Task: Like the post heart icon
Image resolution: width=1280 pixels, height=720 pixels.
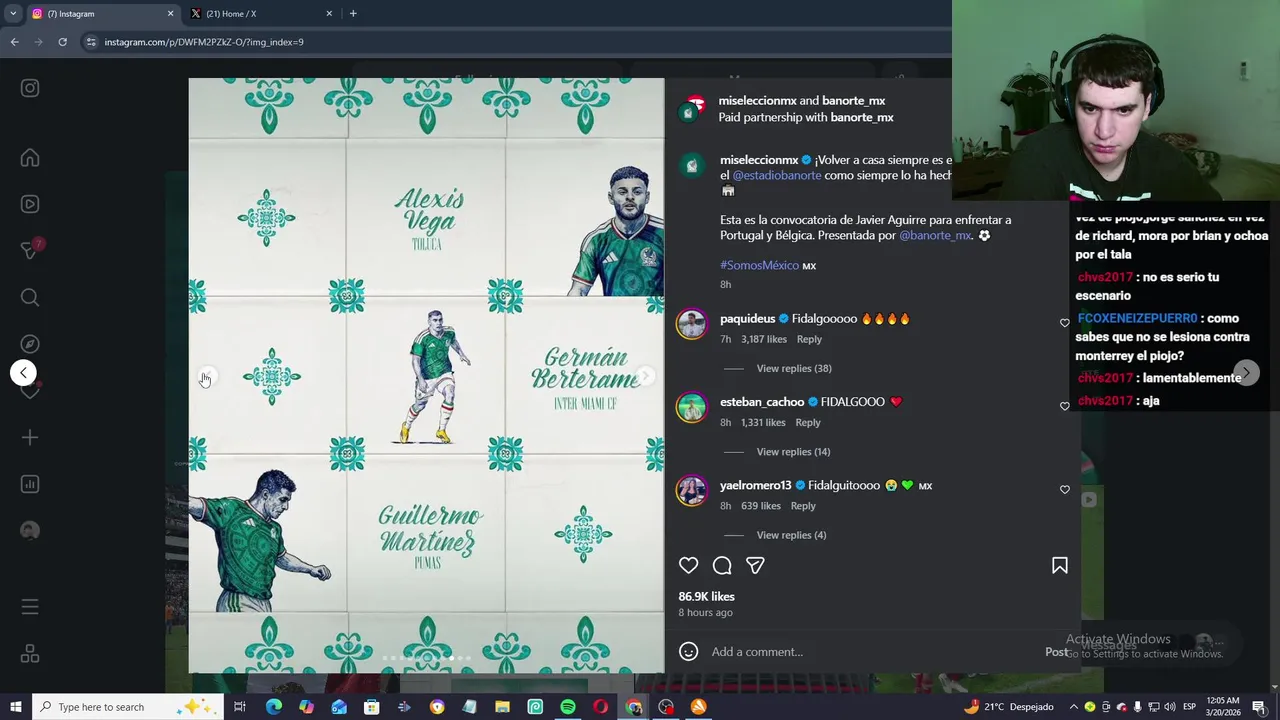Action: [688, 566]
